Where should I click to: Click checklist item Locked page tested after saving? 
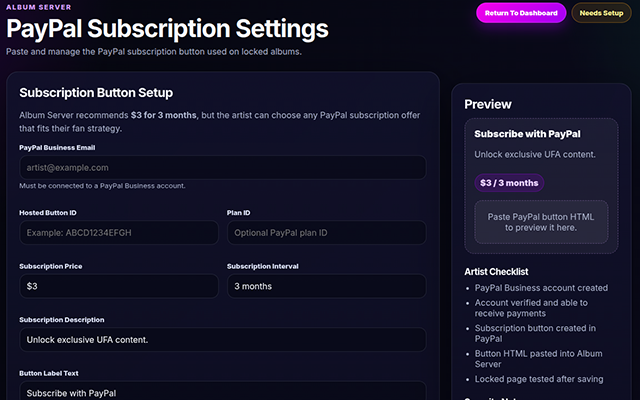point(539,379)
